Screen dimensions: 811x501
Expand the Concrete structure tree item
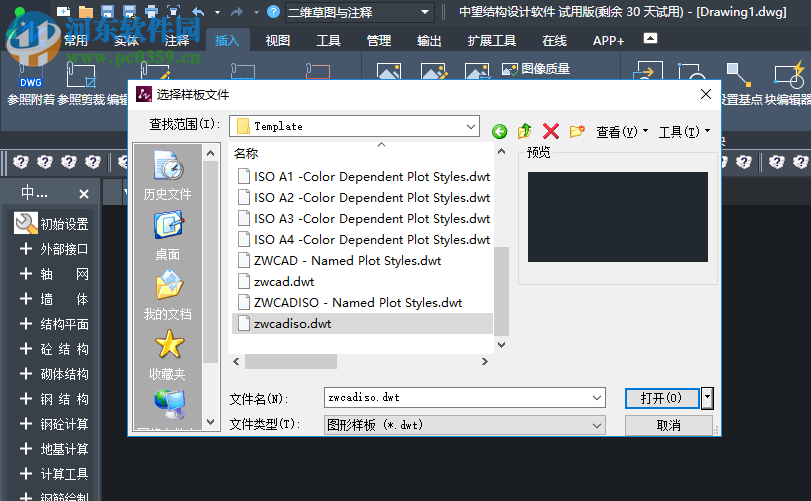tap(26, 349)
